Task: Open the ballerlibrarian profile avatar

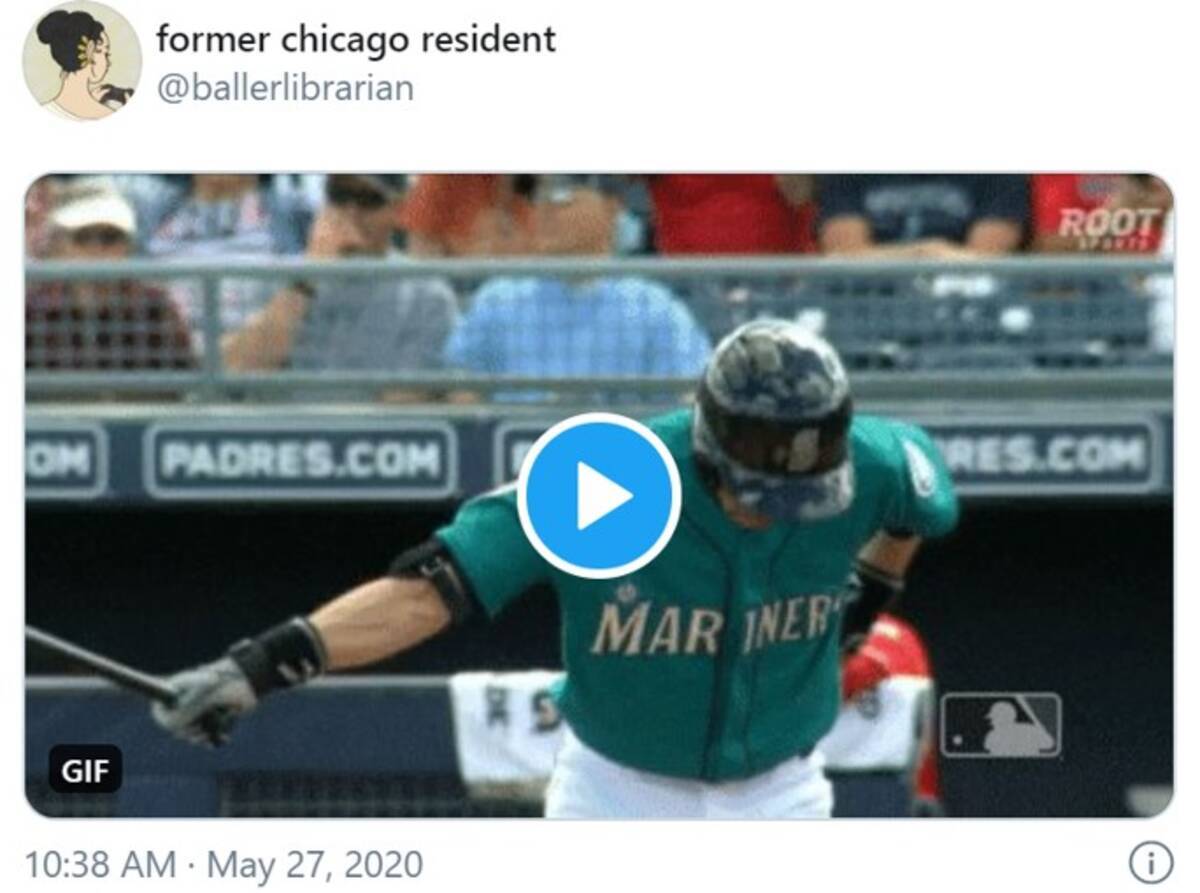Action: [82, 60]
